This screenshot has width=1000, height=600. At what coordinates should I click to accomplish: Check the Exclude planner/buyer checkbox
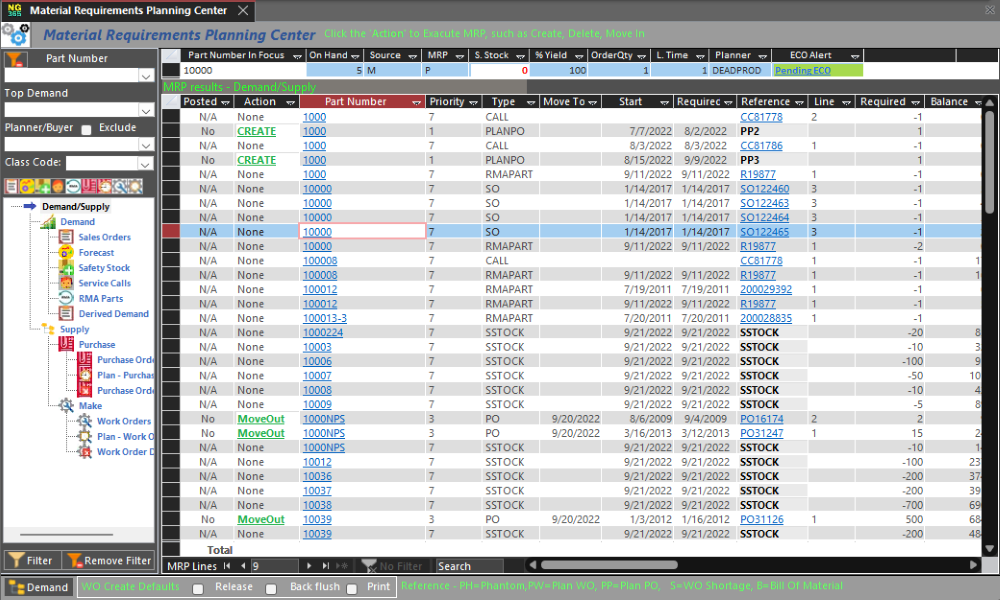(x=86, y=129)
